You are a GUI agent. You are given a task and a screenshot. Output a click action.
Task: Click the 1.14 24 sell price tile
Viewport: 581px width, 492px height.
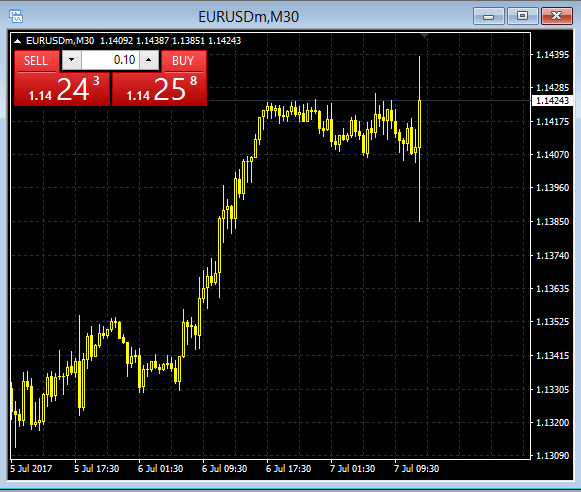click(62, 89)
